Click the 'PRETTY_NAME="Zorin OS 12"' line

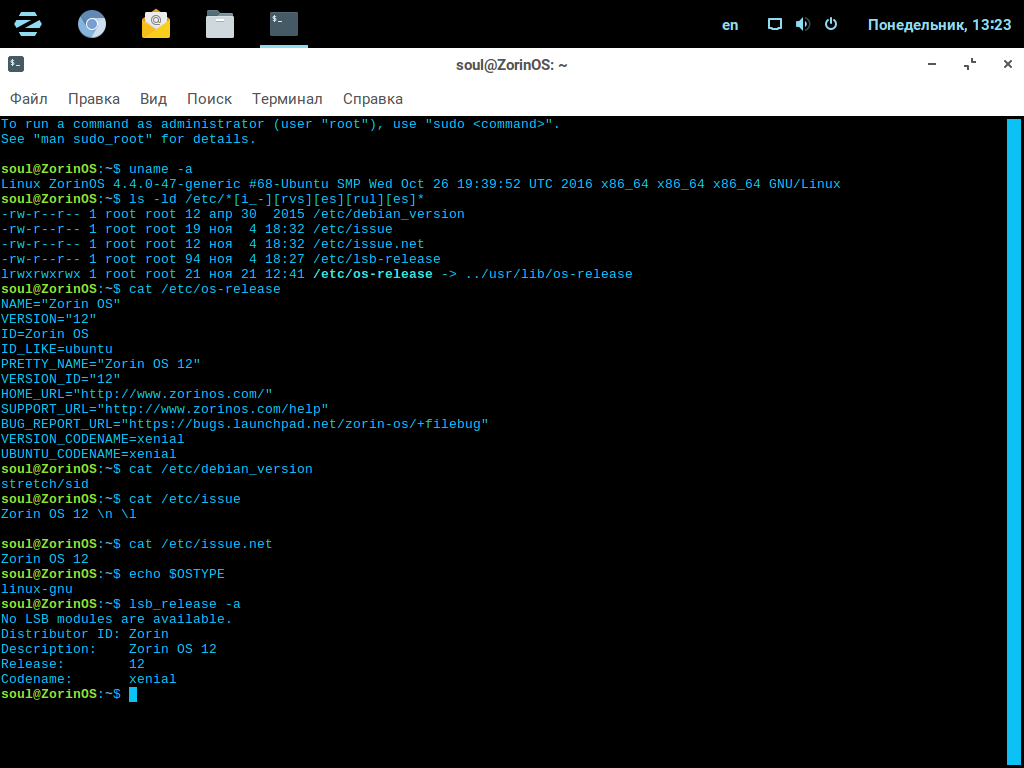tap(101, 364)
